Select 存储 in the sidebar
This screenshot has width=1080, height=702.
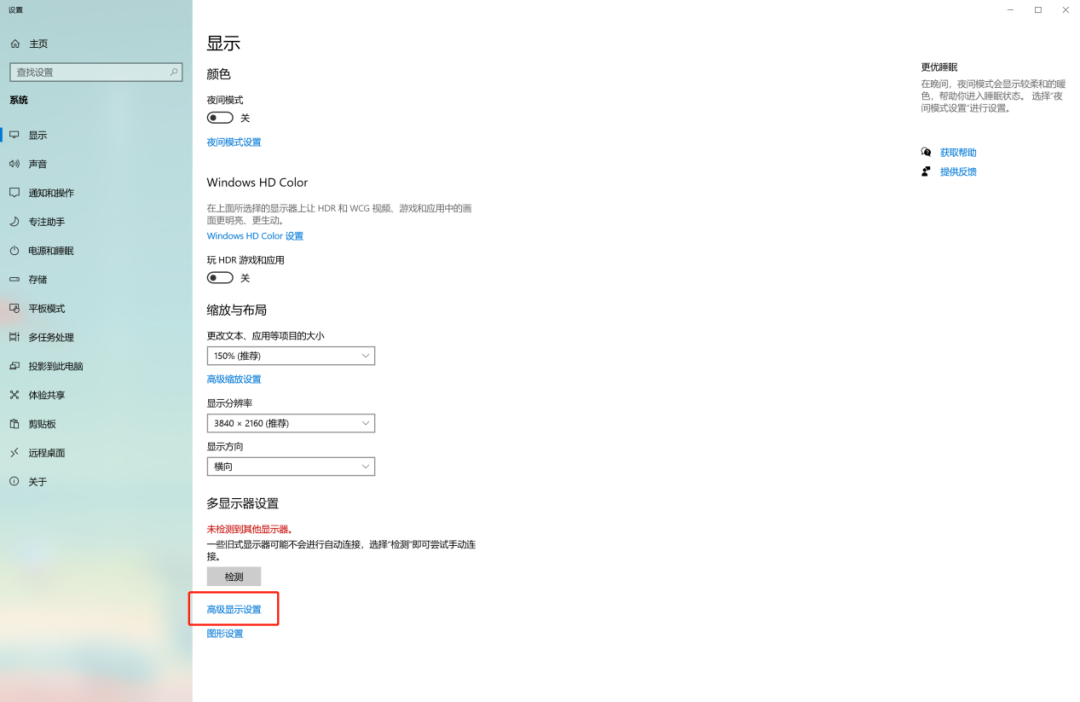click(x=38, y=279)
